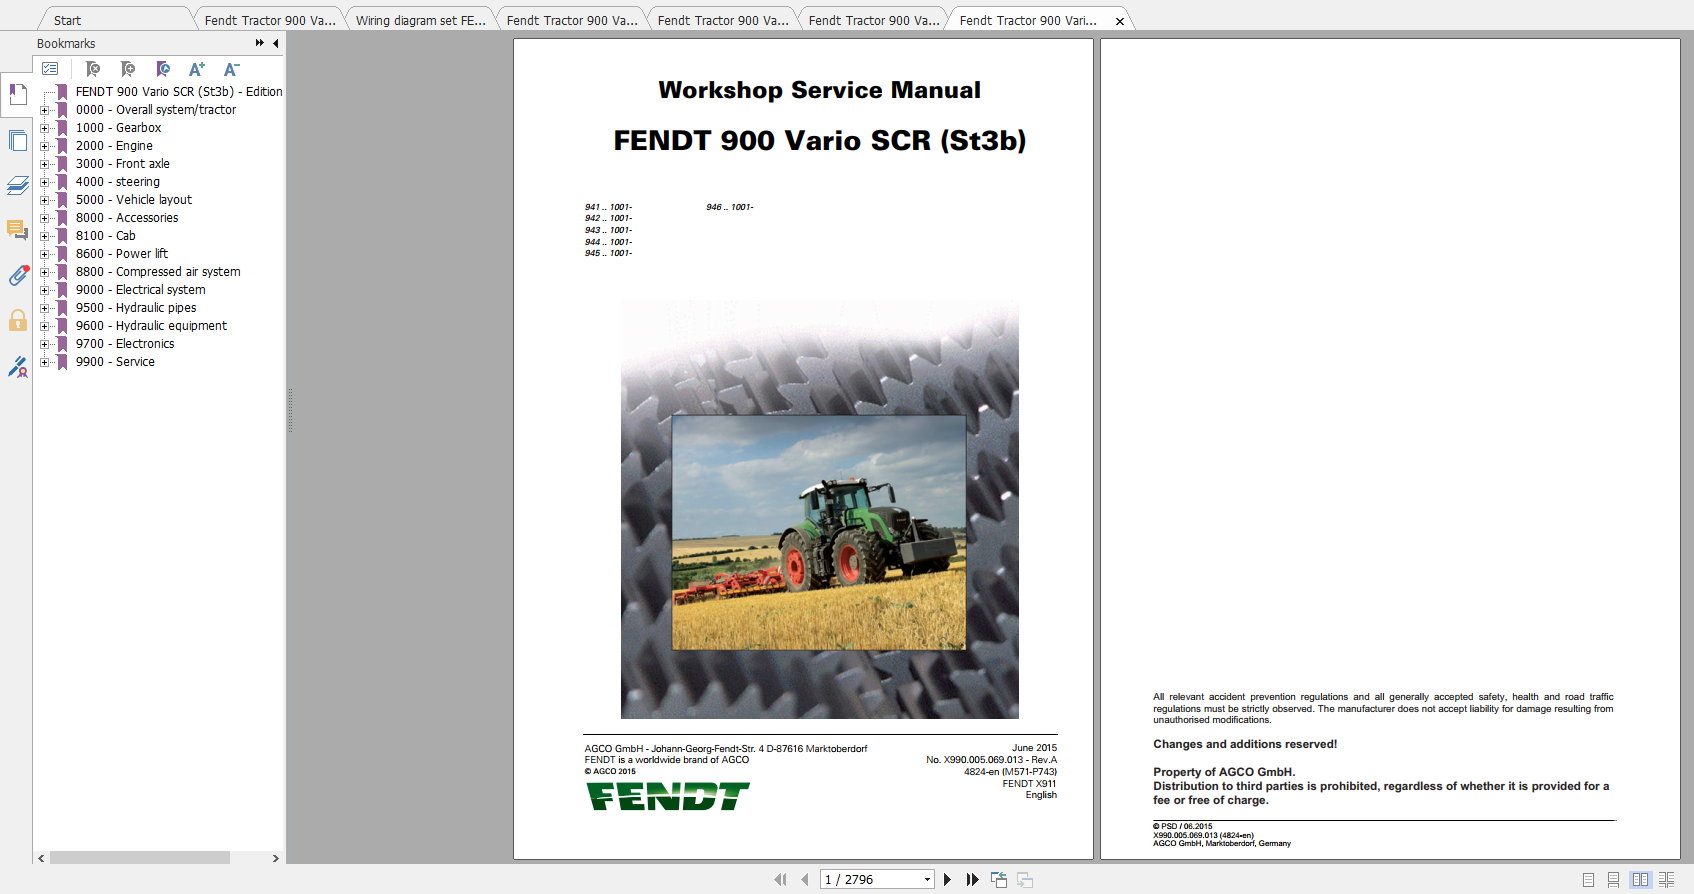This screenshot has width=1694, height=894.
Task: Click the page number field 1 / 2796
Action: click(870, 880)
